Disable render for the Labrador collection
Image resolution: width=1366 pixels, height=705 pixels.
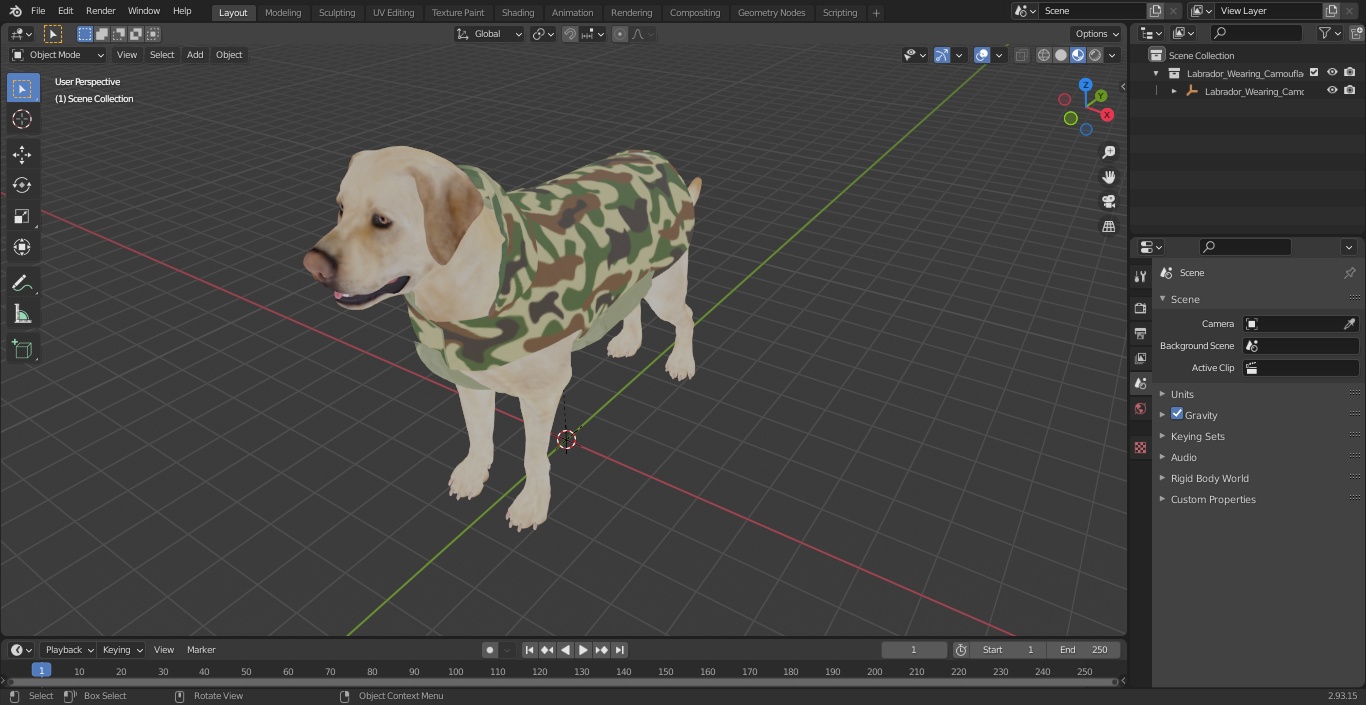pos(1350,72)
